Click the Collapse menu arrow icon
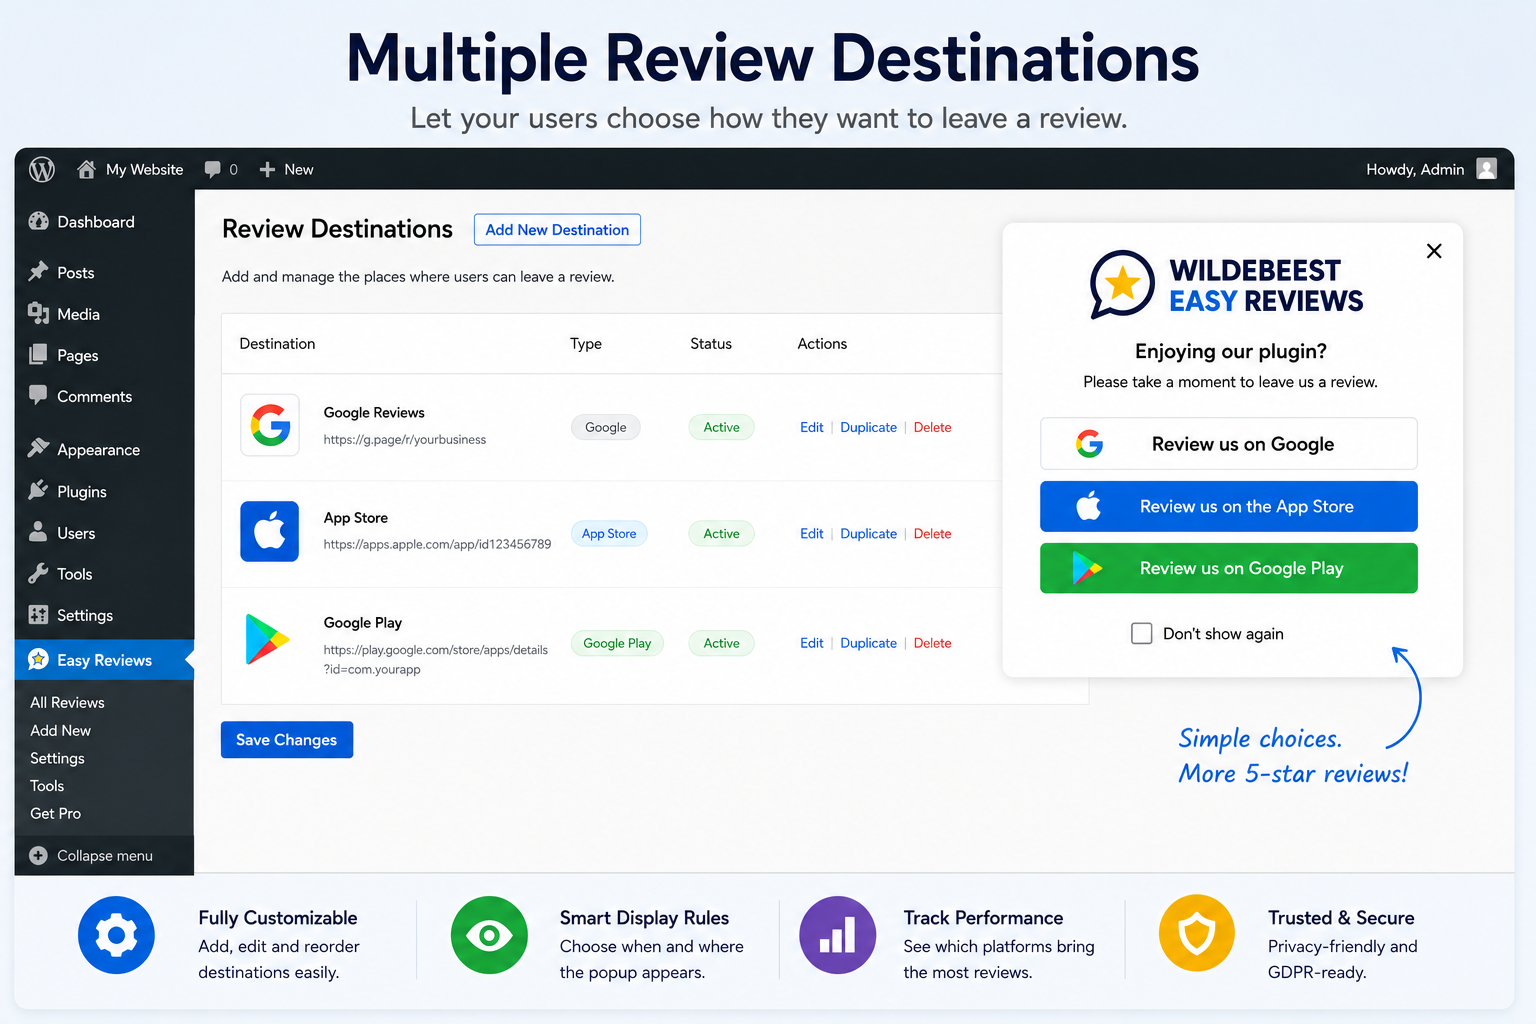Viewport: 1536px width, 1024px height. (39, 856)
